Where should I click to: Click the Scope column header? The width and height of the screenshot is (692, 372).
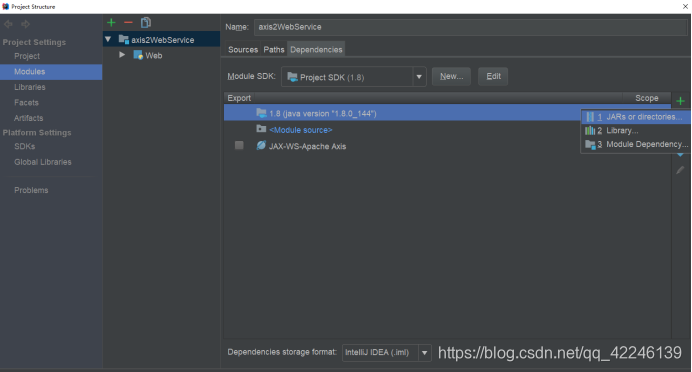647,98
